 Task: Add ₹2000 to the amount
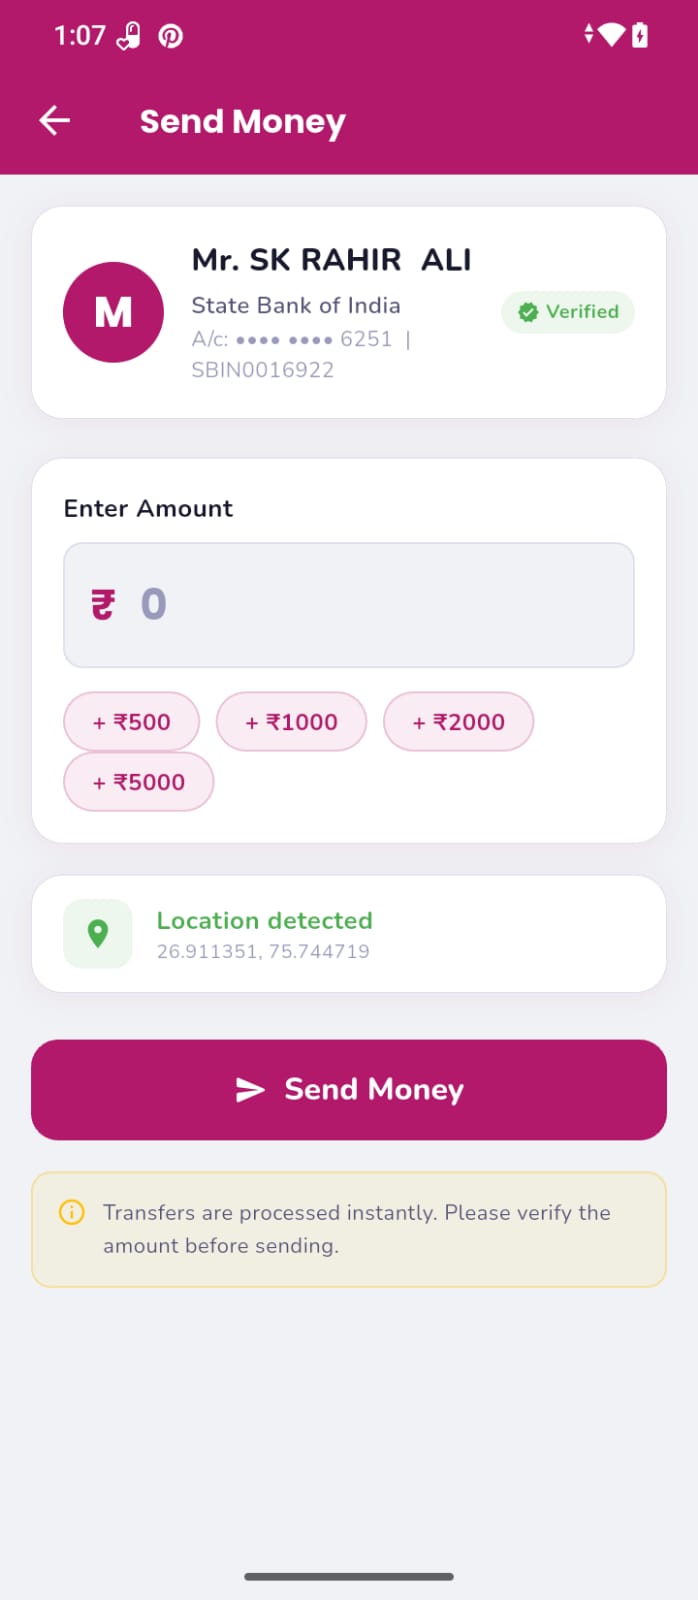[459, 722]
